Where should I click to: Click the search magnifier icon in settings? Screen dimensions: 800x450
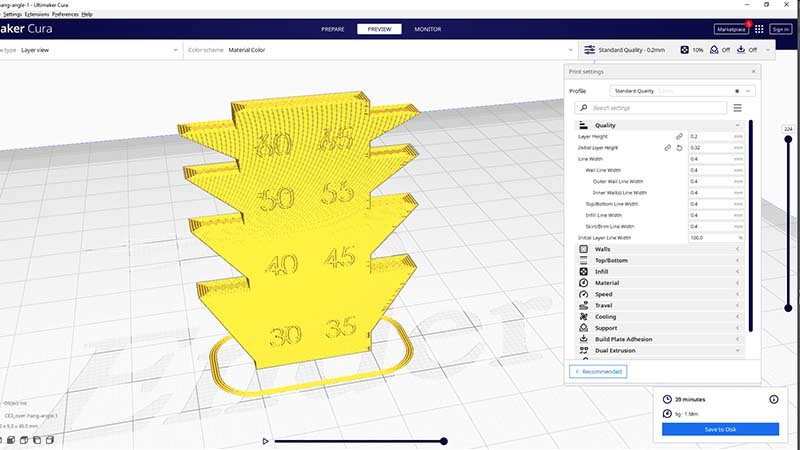point(584,108)
